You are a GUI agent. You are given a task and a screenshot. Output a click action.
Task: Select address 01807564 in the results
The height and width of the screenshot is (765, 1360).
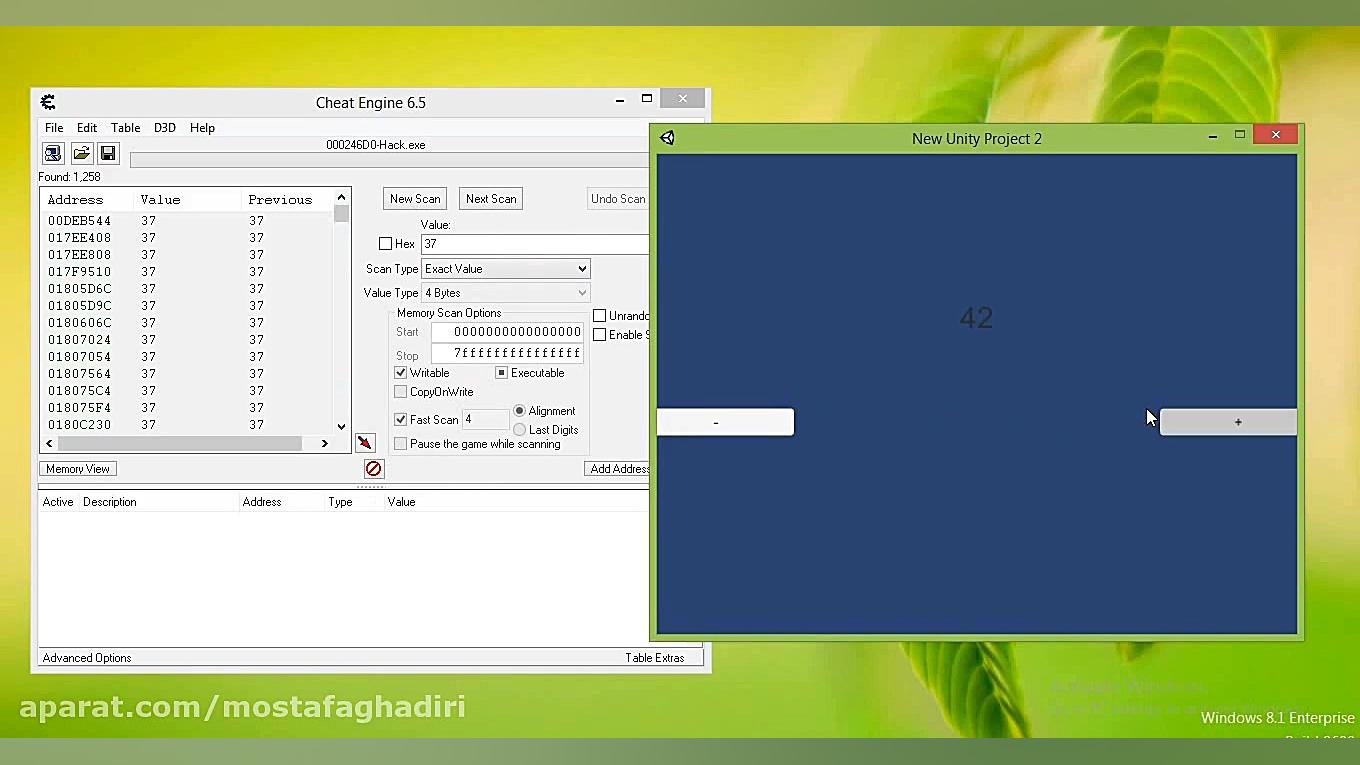79,374
